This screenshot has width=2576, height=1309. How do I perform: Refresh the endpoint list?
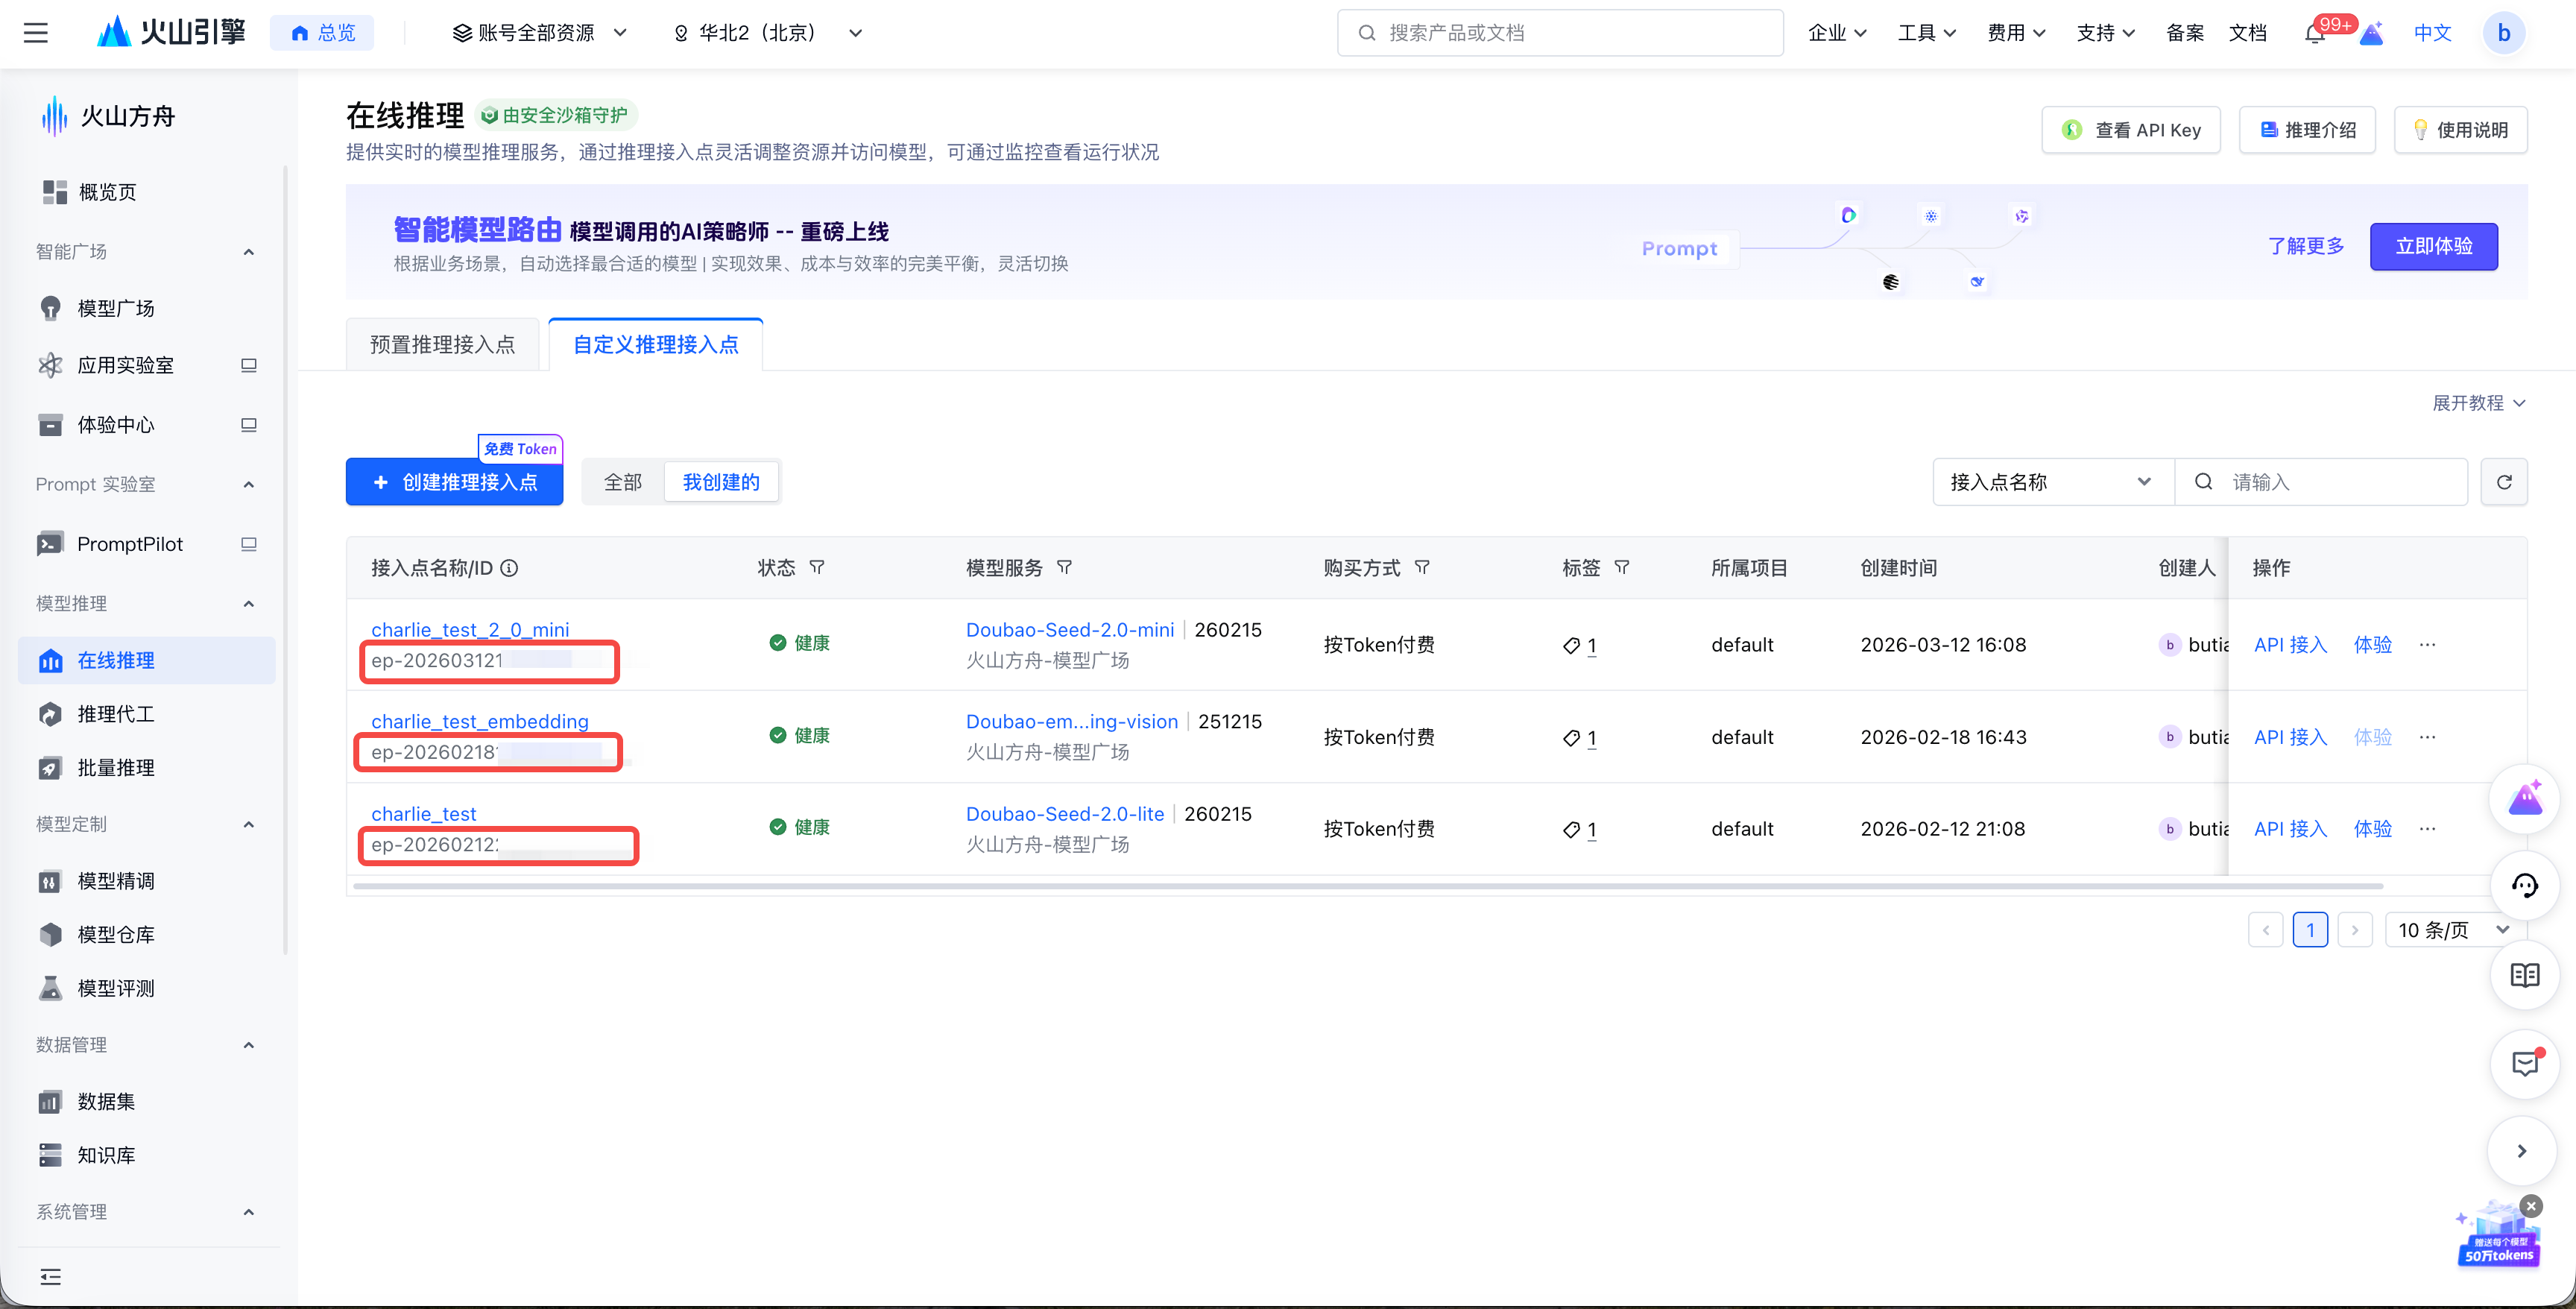[2504, 482]
